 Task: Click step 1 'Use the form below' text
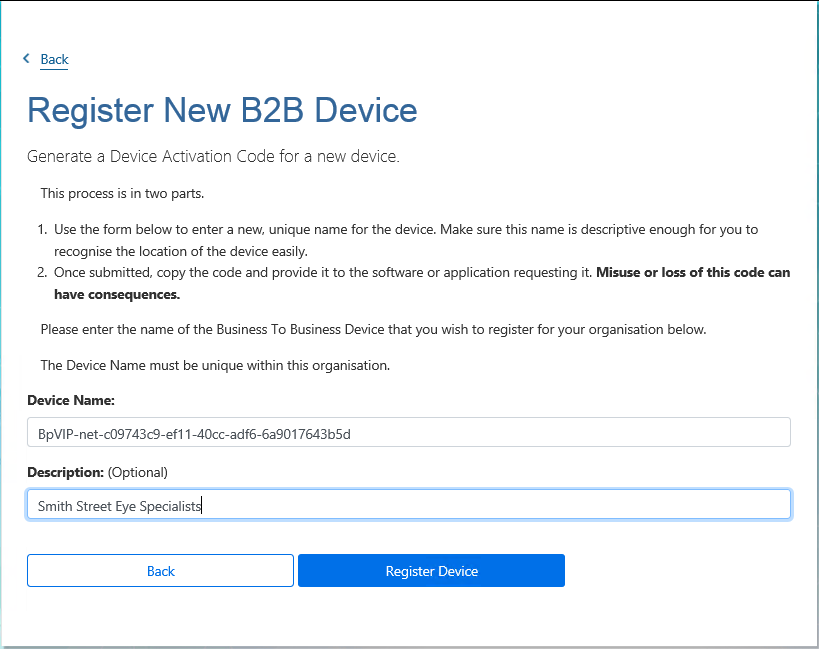pos(406,240)
